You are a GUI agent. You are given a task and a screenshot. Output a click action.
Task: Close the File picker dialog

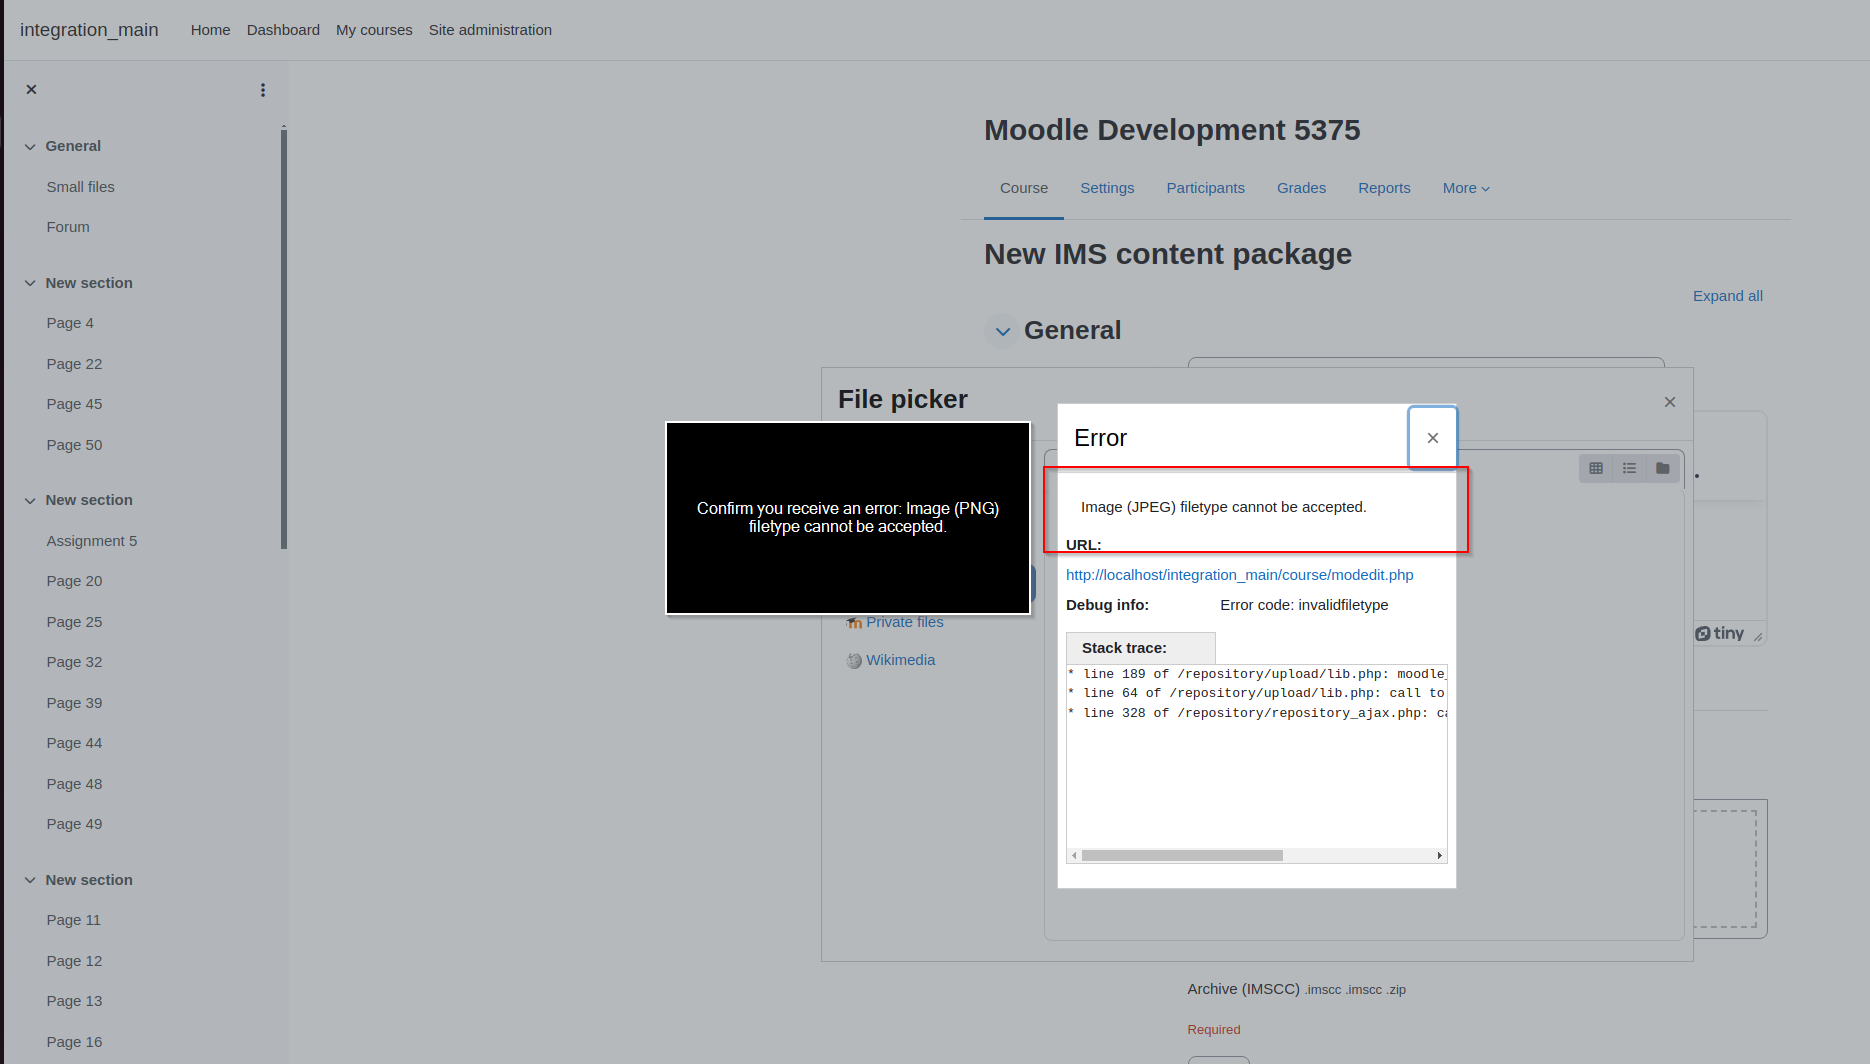1669,402
